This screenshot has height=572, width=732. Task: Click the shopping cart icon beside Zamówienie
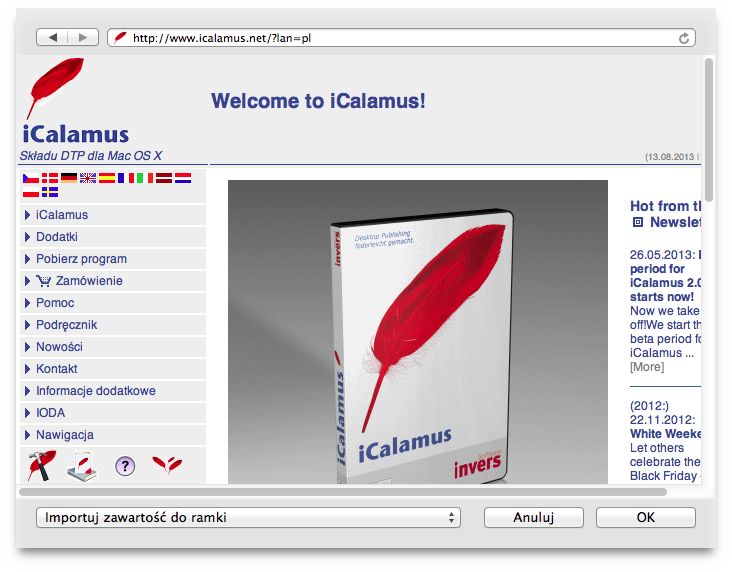coord(44,281)
